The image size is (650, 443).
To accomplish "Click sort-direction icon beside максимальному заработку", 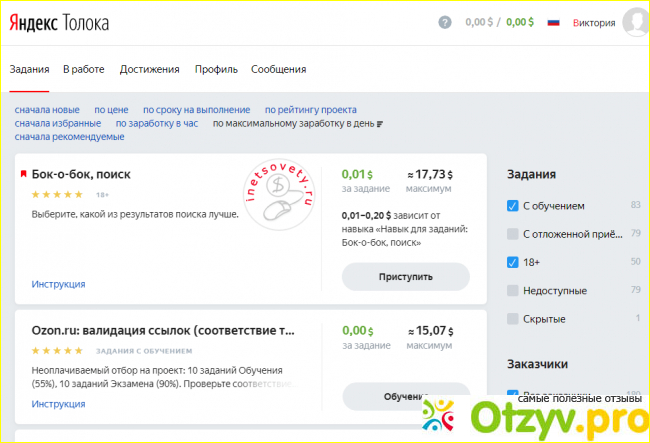I will [379, 124].
